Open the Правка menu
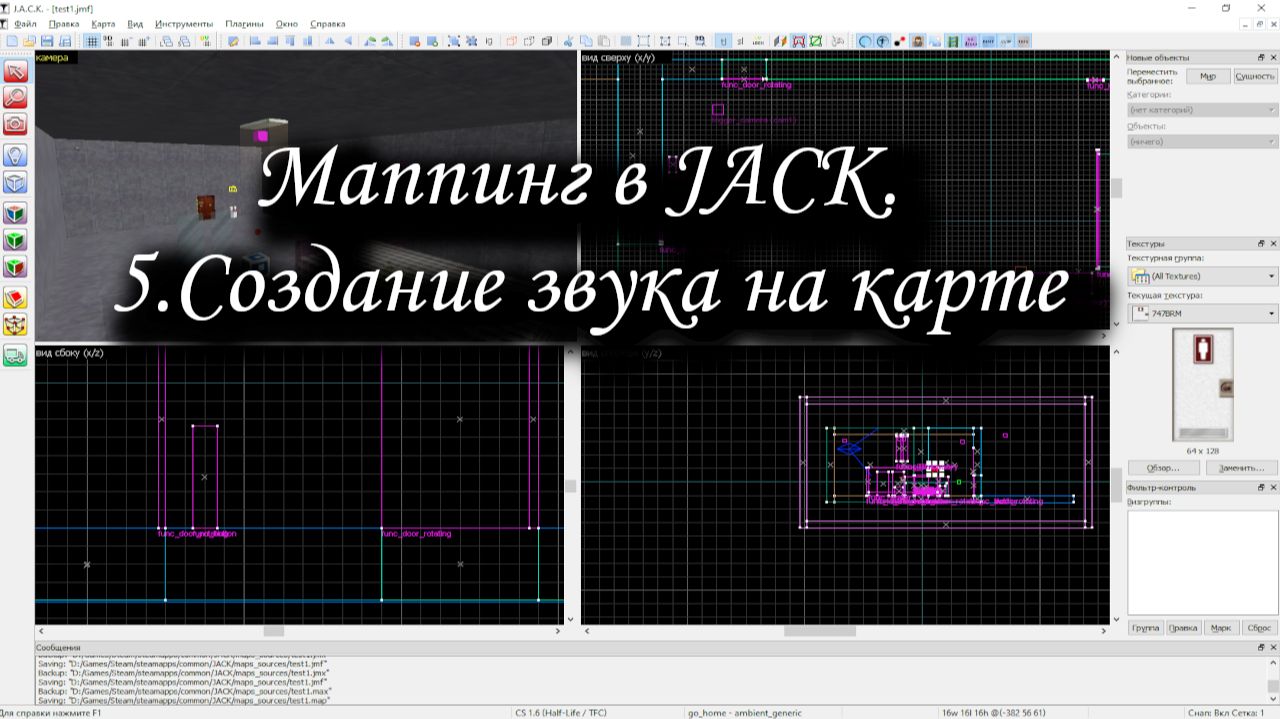Screen dimensions: 1280x719 [x=63, y=23]
